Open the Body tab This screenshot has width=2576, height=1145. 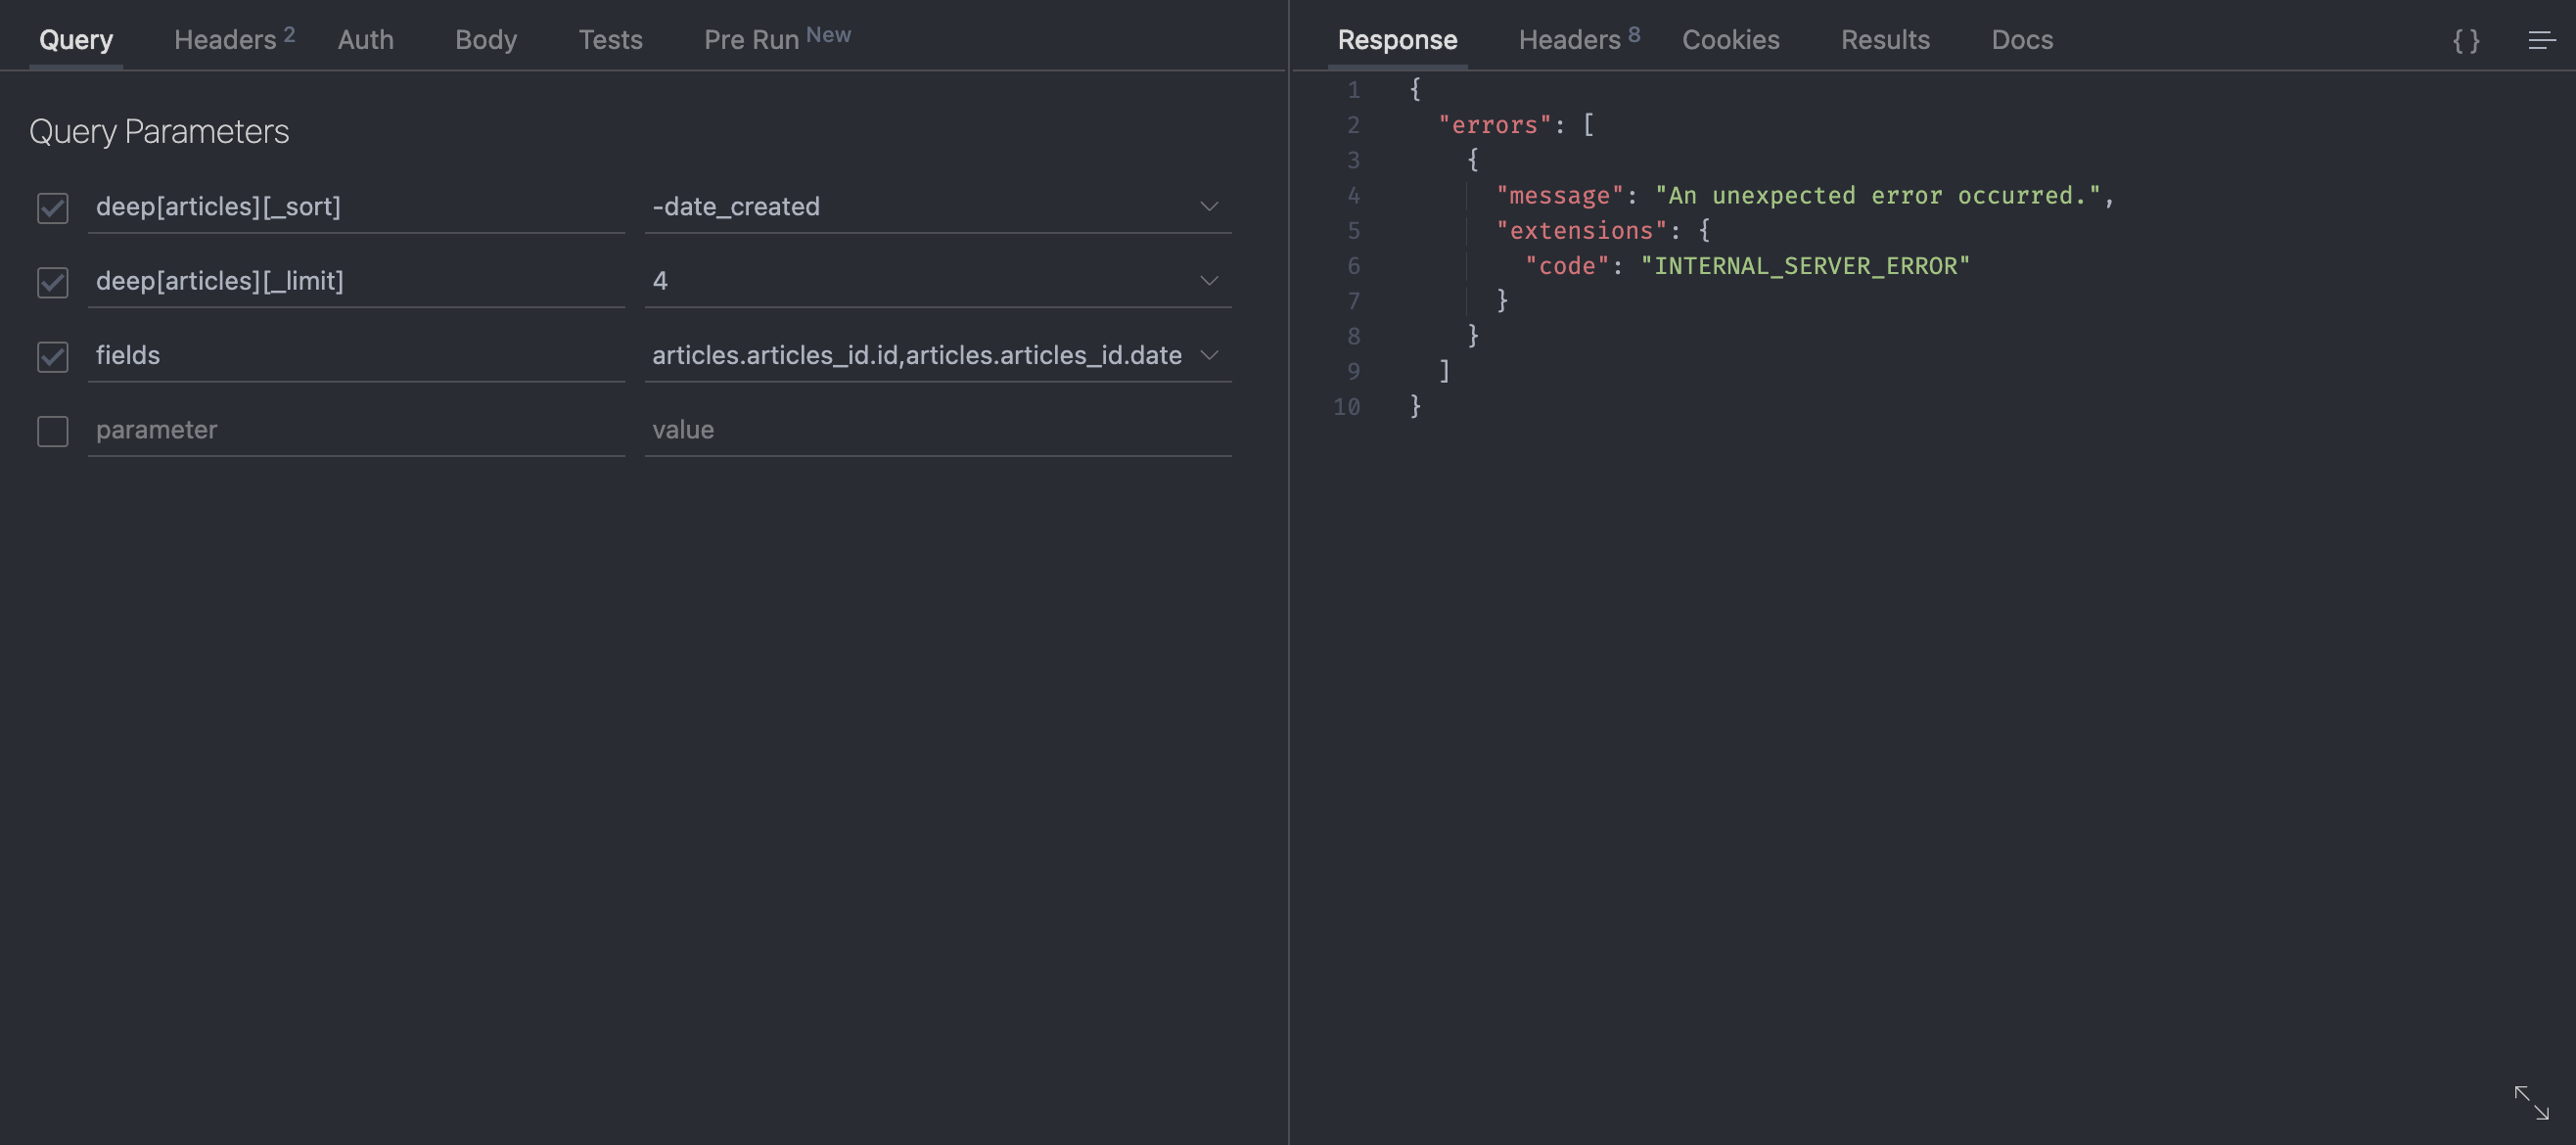(486, 39)
